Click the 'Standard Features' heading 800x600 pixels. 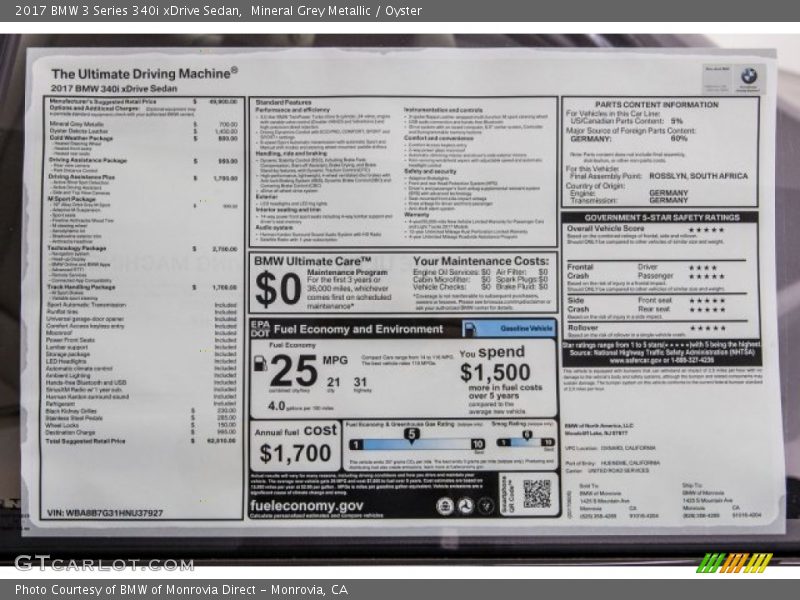click(283, 103)
